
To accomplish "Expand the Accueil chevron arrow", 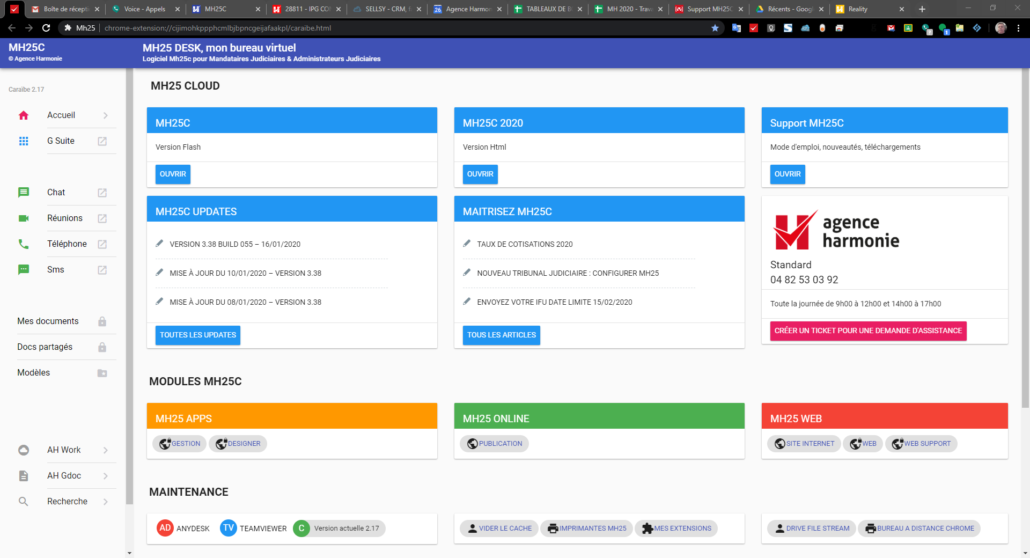I will [x=105, y=115].
